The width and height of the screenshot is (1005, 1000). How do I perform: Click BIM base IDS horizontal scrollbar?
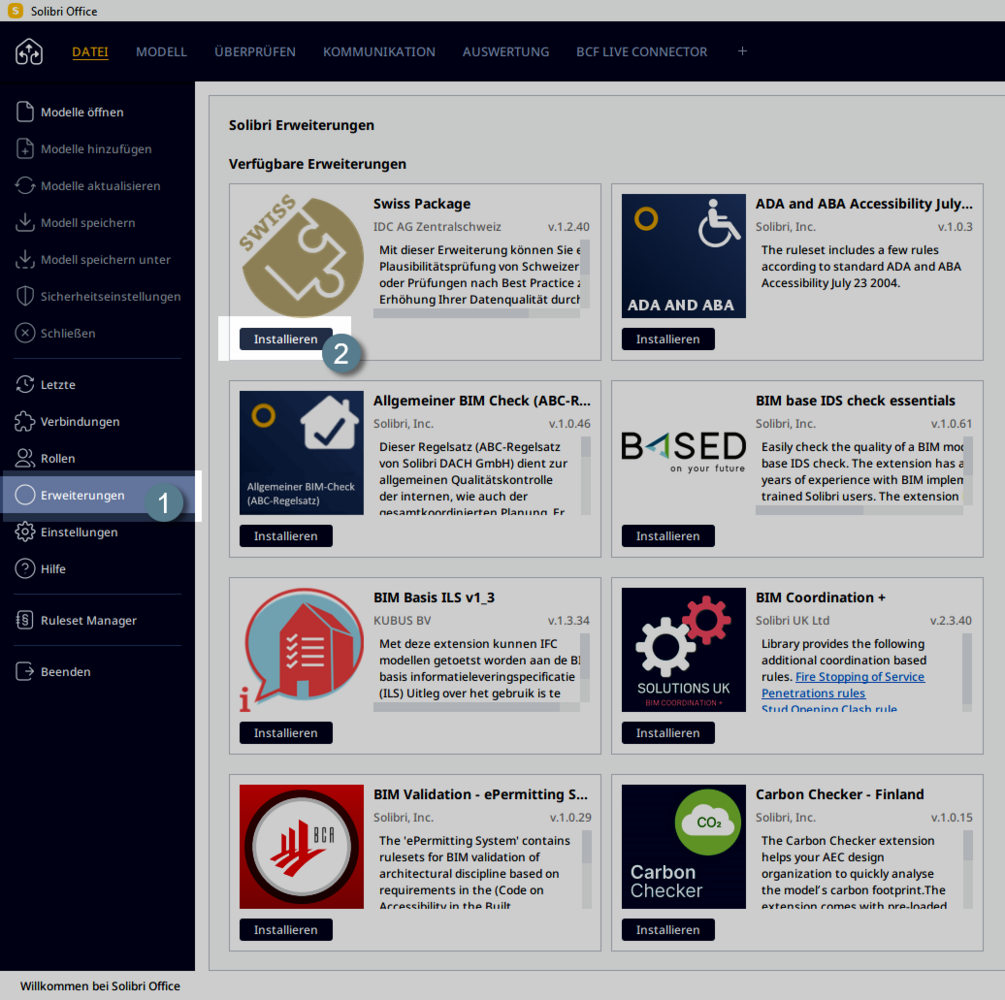[859, 510]
